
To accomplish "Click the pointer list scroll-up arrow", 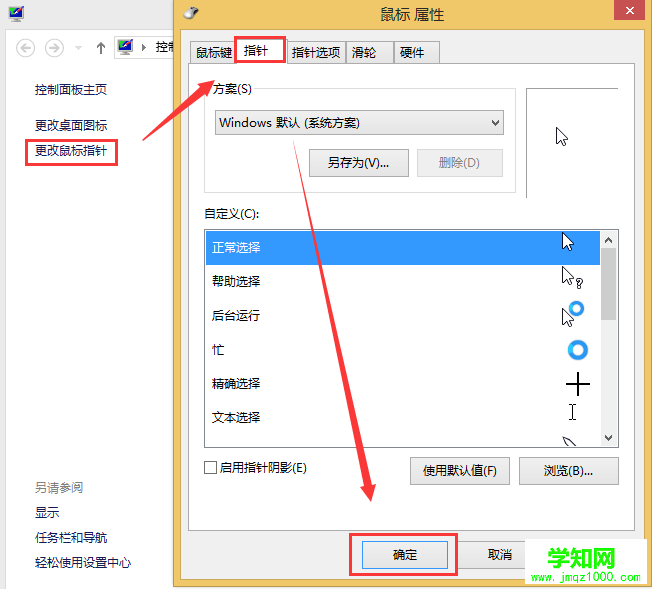I will point(608,240).
